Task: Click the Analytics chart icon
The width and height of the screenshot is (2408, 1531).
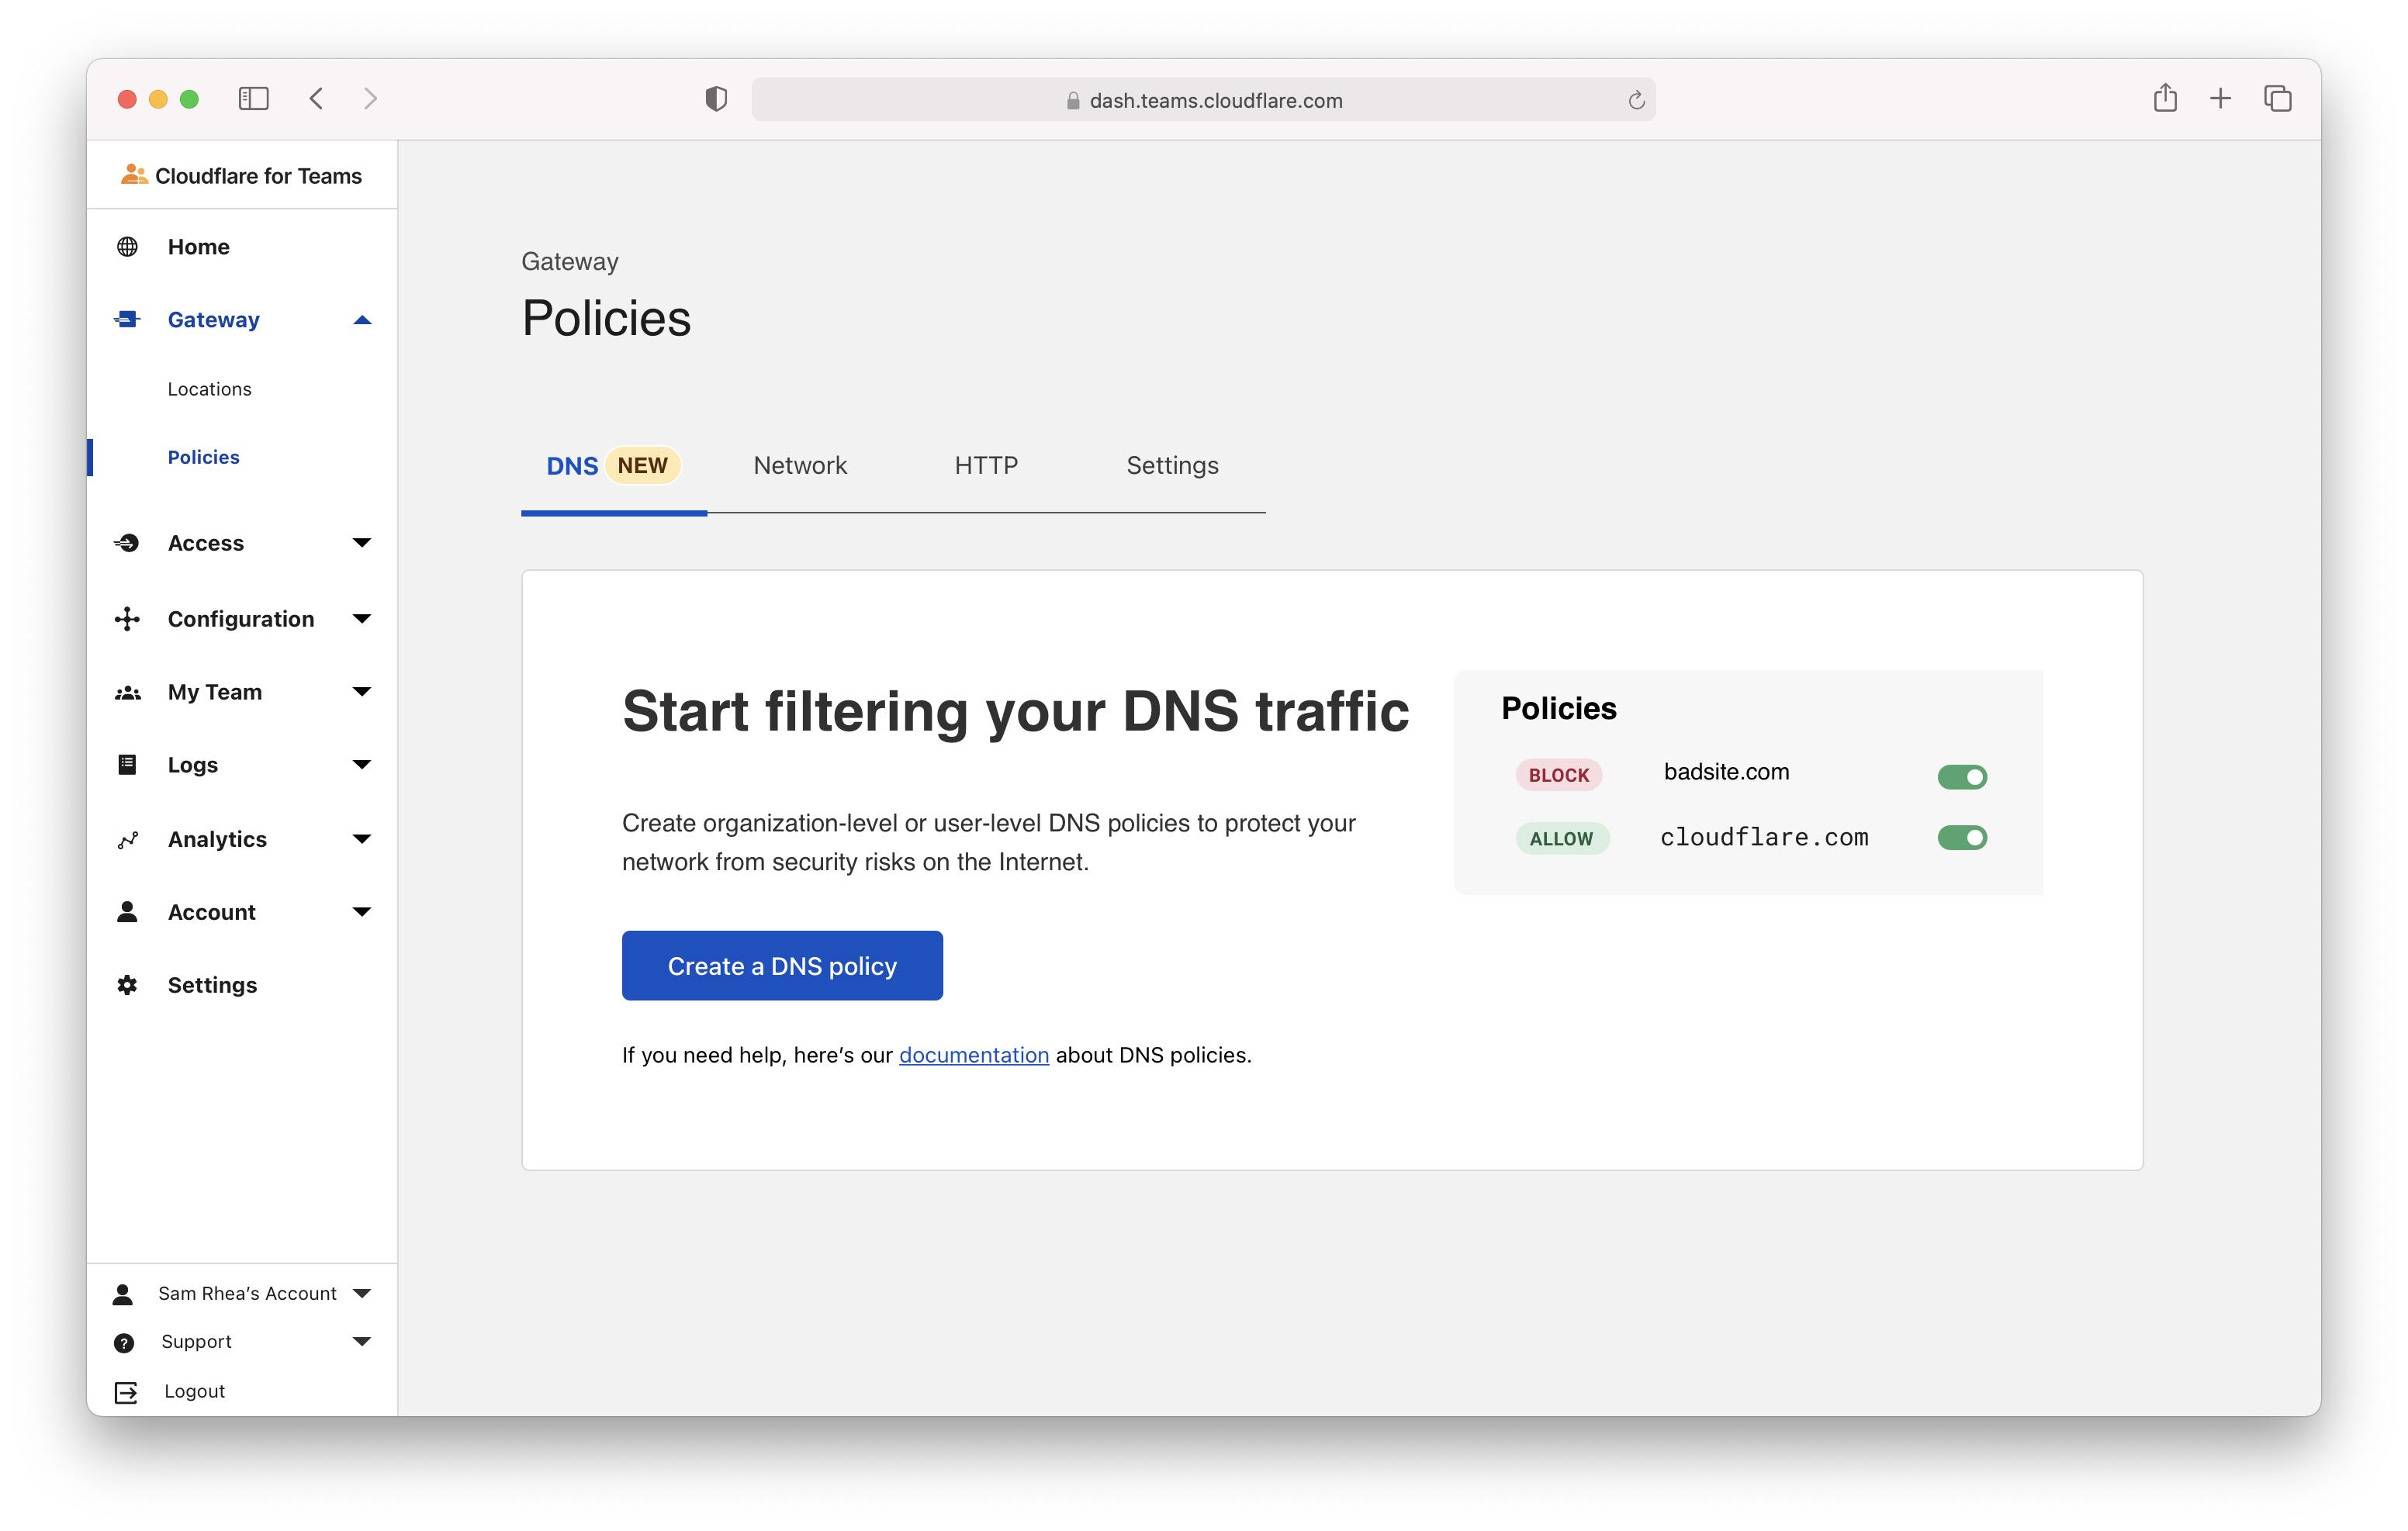Action: coord(127,840)
